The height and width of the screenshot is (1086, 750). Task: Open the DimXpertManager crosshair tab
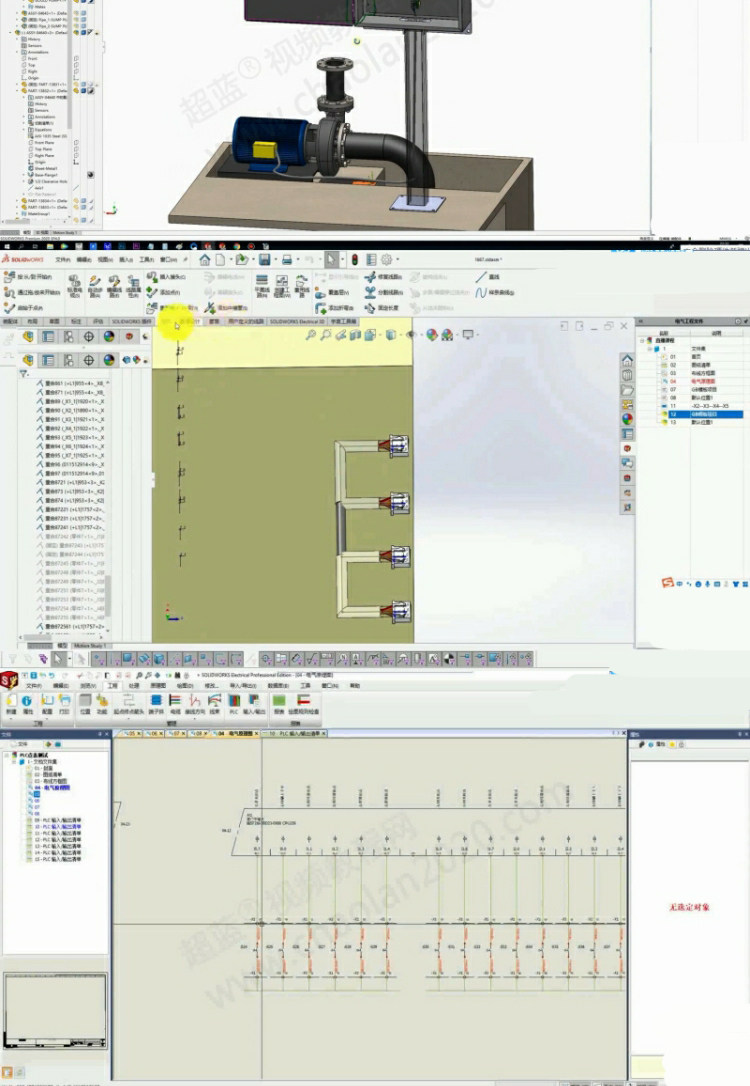click(89, 337)
